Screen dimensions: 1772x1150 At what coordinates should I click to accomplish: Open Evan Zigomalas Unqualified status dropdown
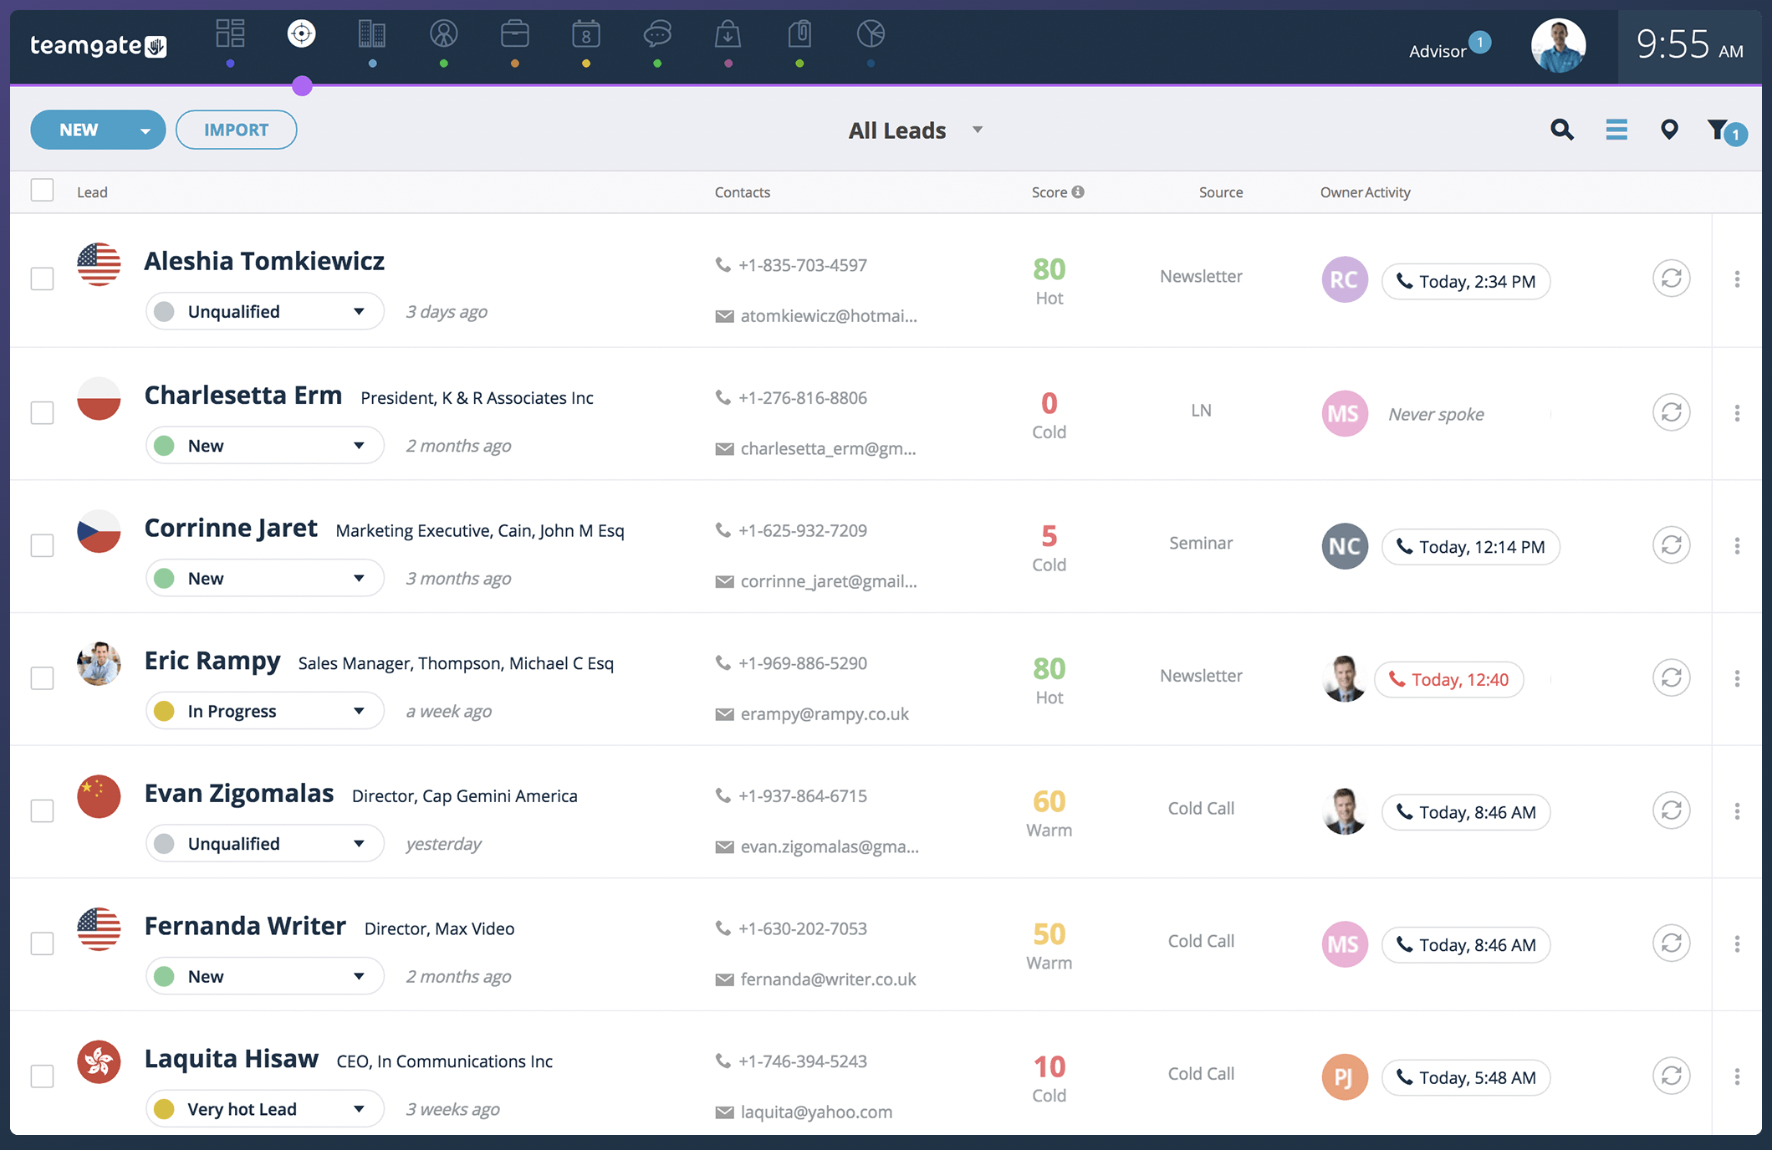coord(265,844)
